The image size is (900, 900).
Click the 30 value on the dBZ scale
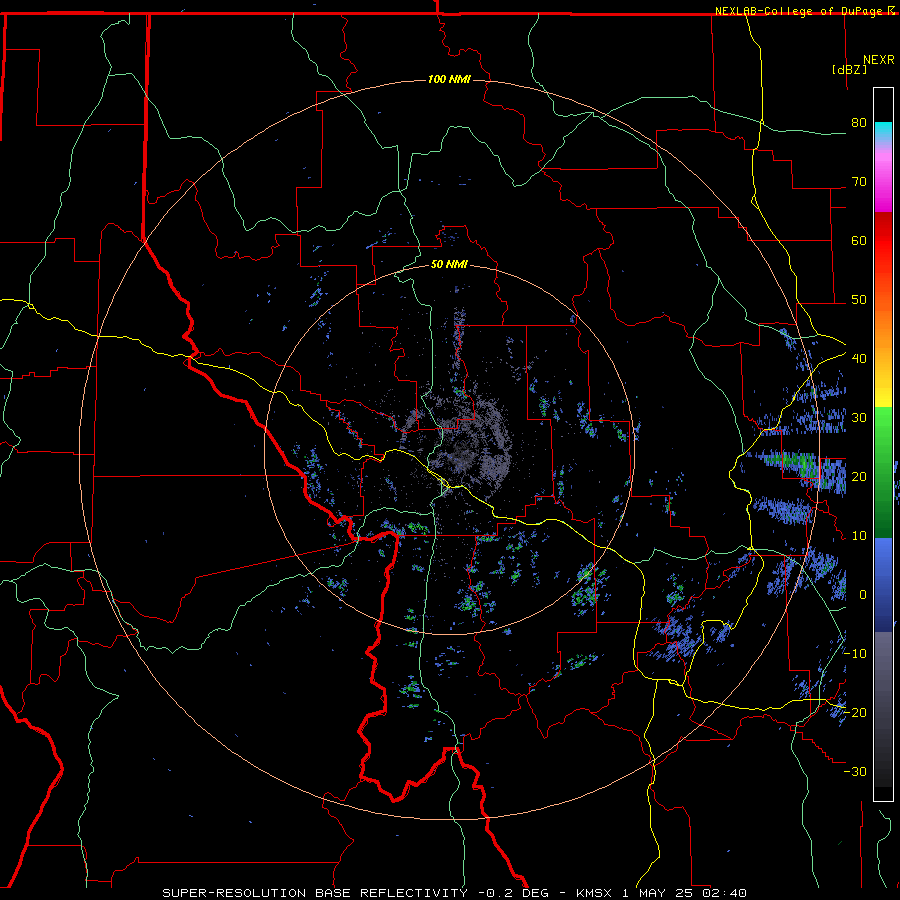coord(859,418)
